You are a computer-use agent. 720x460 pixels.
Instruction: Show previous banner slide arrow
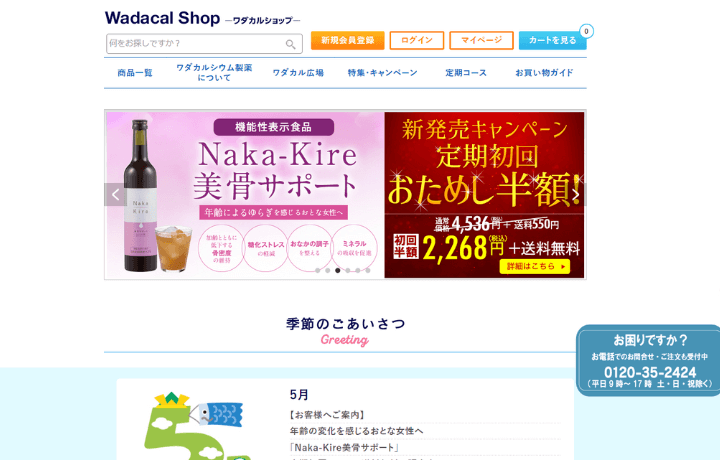[x=115, y=195]
